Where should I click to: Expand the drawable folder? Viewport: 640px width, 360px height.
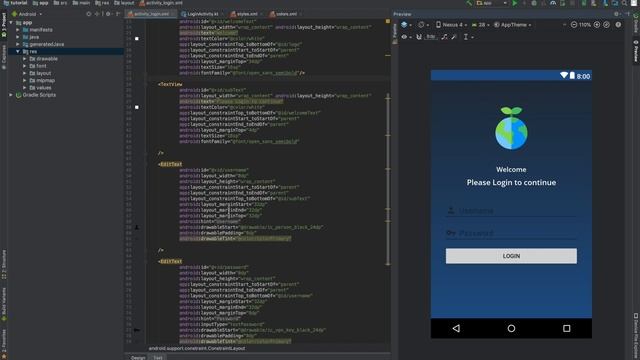(25, 59)
